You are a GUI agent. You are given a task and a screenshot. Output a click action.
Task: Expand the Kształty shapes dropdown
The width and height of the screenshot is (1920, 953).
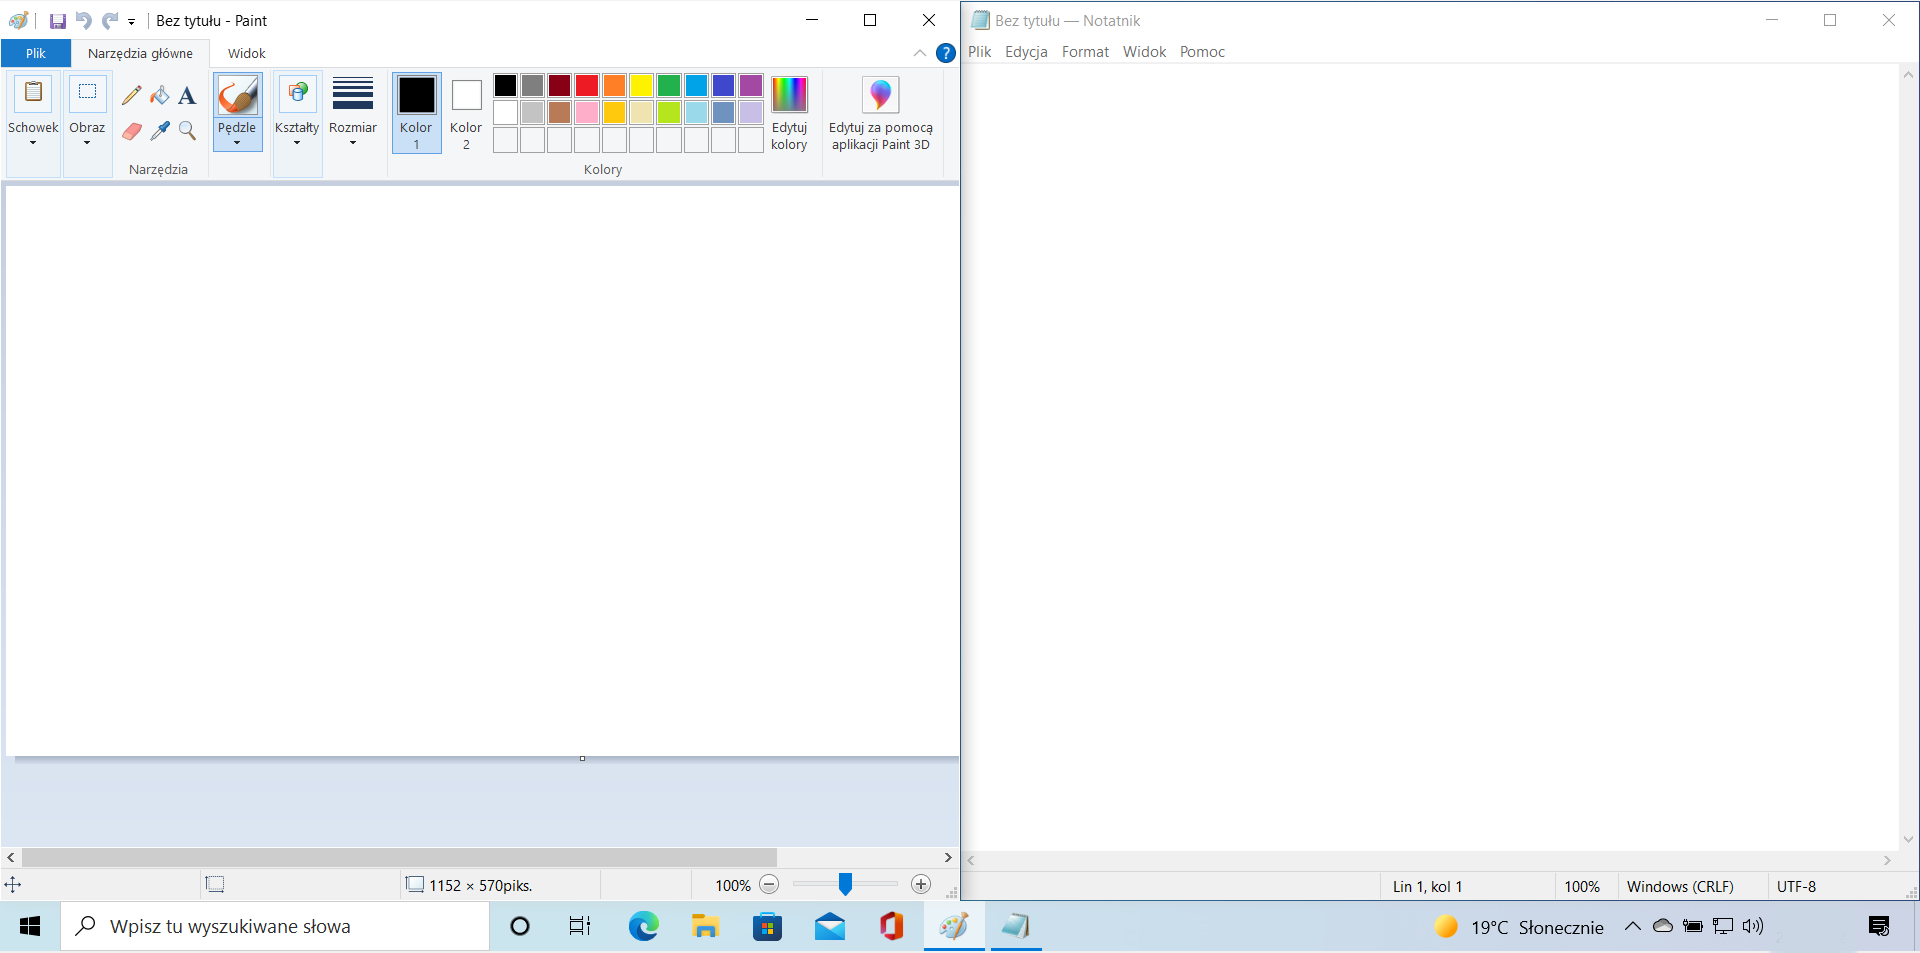(297, 143)
